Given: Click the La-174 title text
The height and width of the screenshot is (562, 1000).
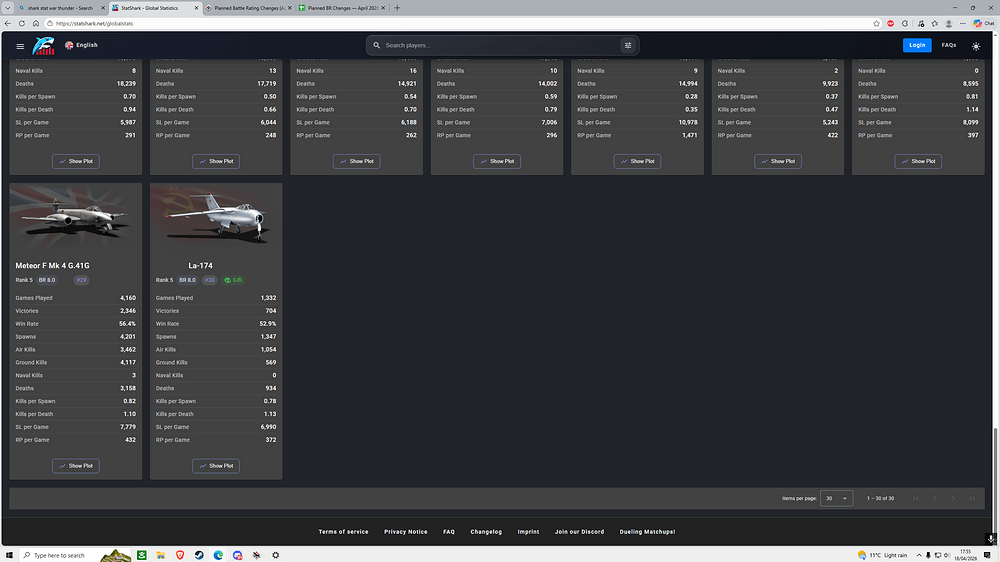Looking at the screenshot, I should pos(200,265).
